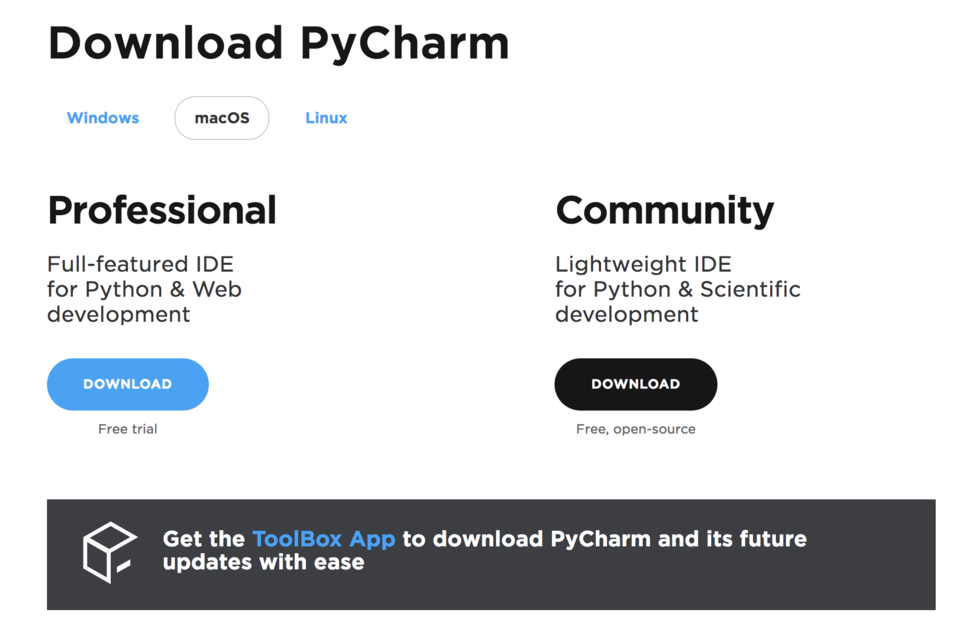This screenshot has width=966, height=631.
Task: Download the Community edition
Action: tap(636, 384)
